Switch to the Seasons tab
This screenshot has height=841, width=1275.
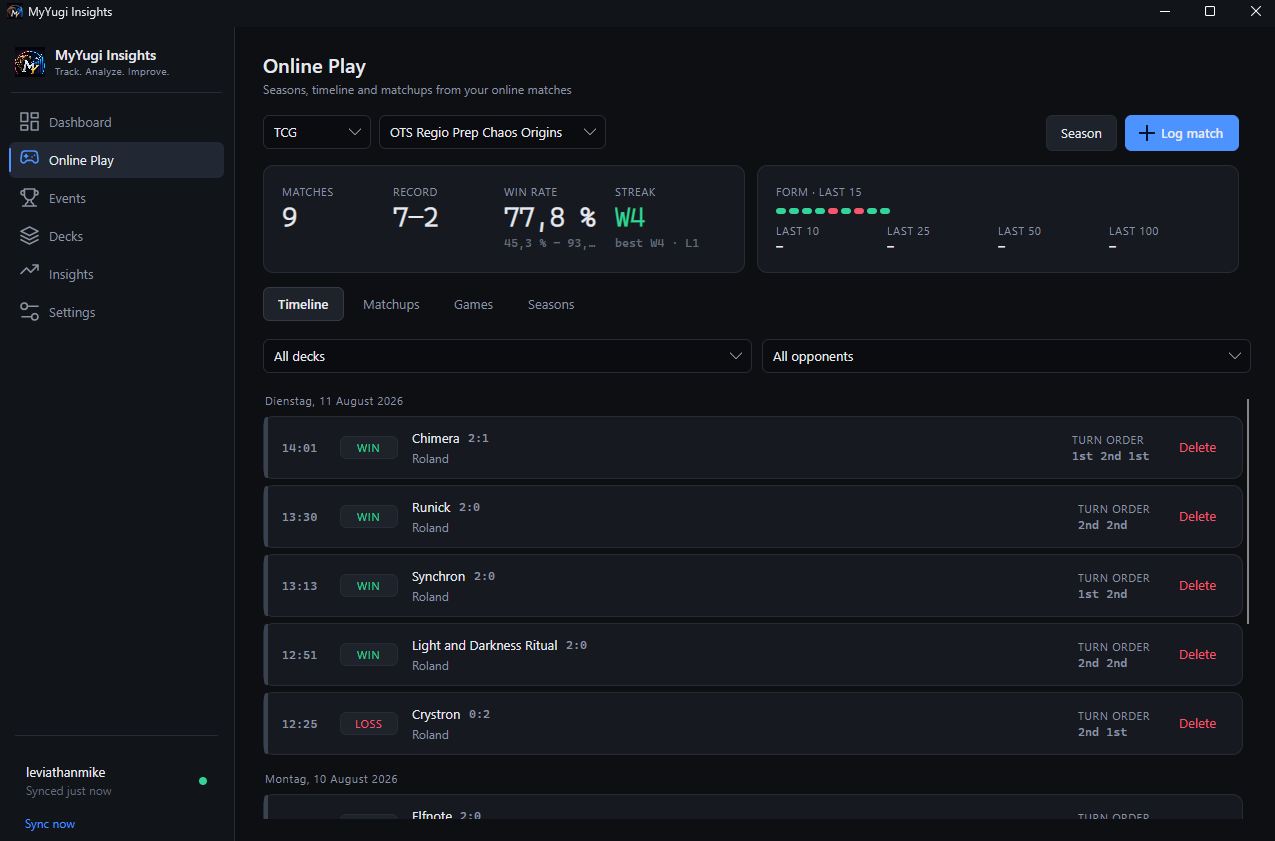pos(551,304)
